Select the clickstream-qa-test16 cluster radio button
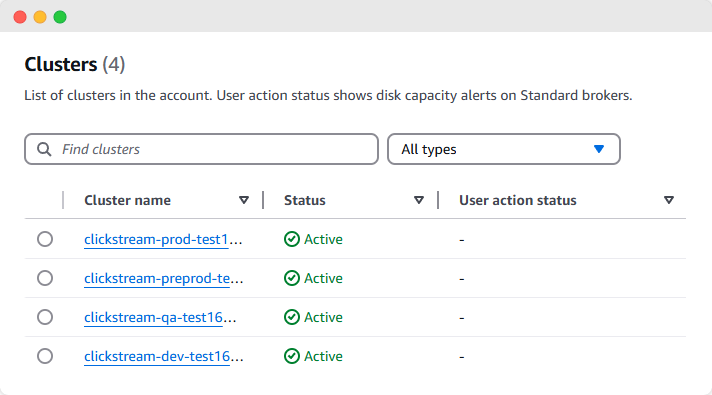This screenshot has height=395, width=712. pyautogui.click(x=45, y=317)
